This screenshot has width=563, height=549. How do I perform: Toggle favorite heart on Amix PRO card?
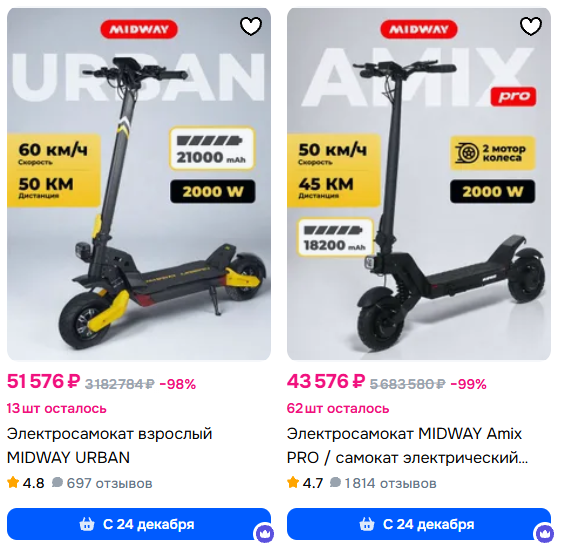pos(531,26)
